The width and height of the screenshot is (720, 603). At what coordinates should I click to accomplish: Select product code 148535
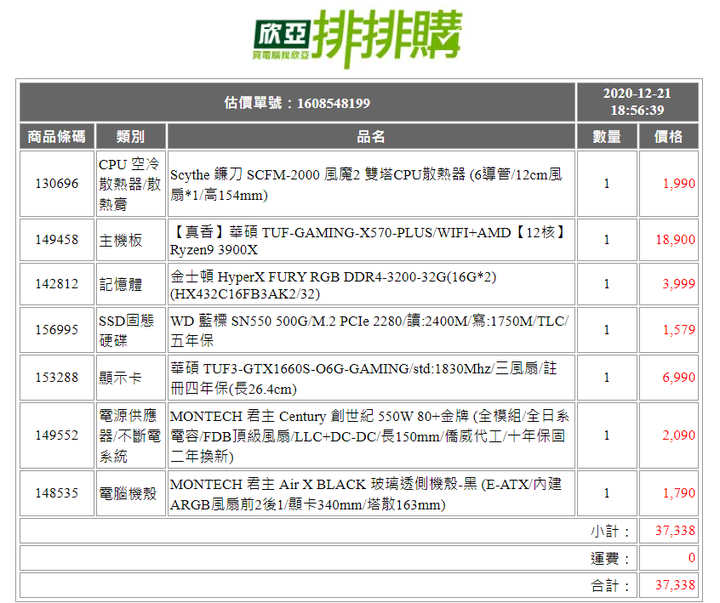pos(57,493)
